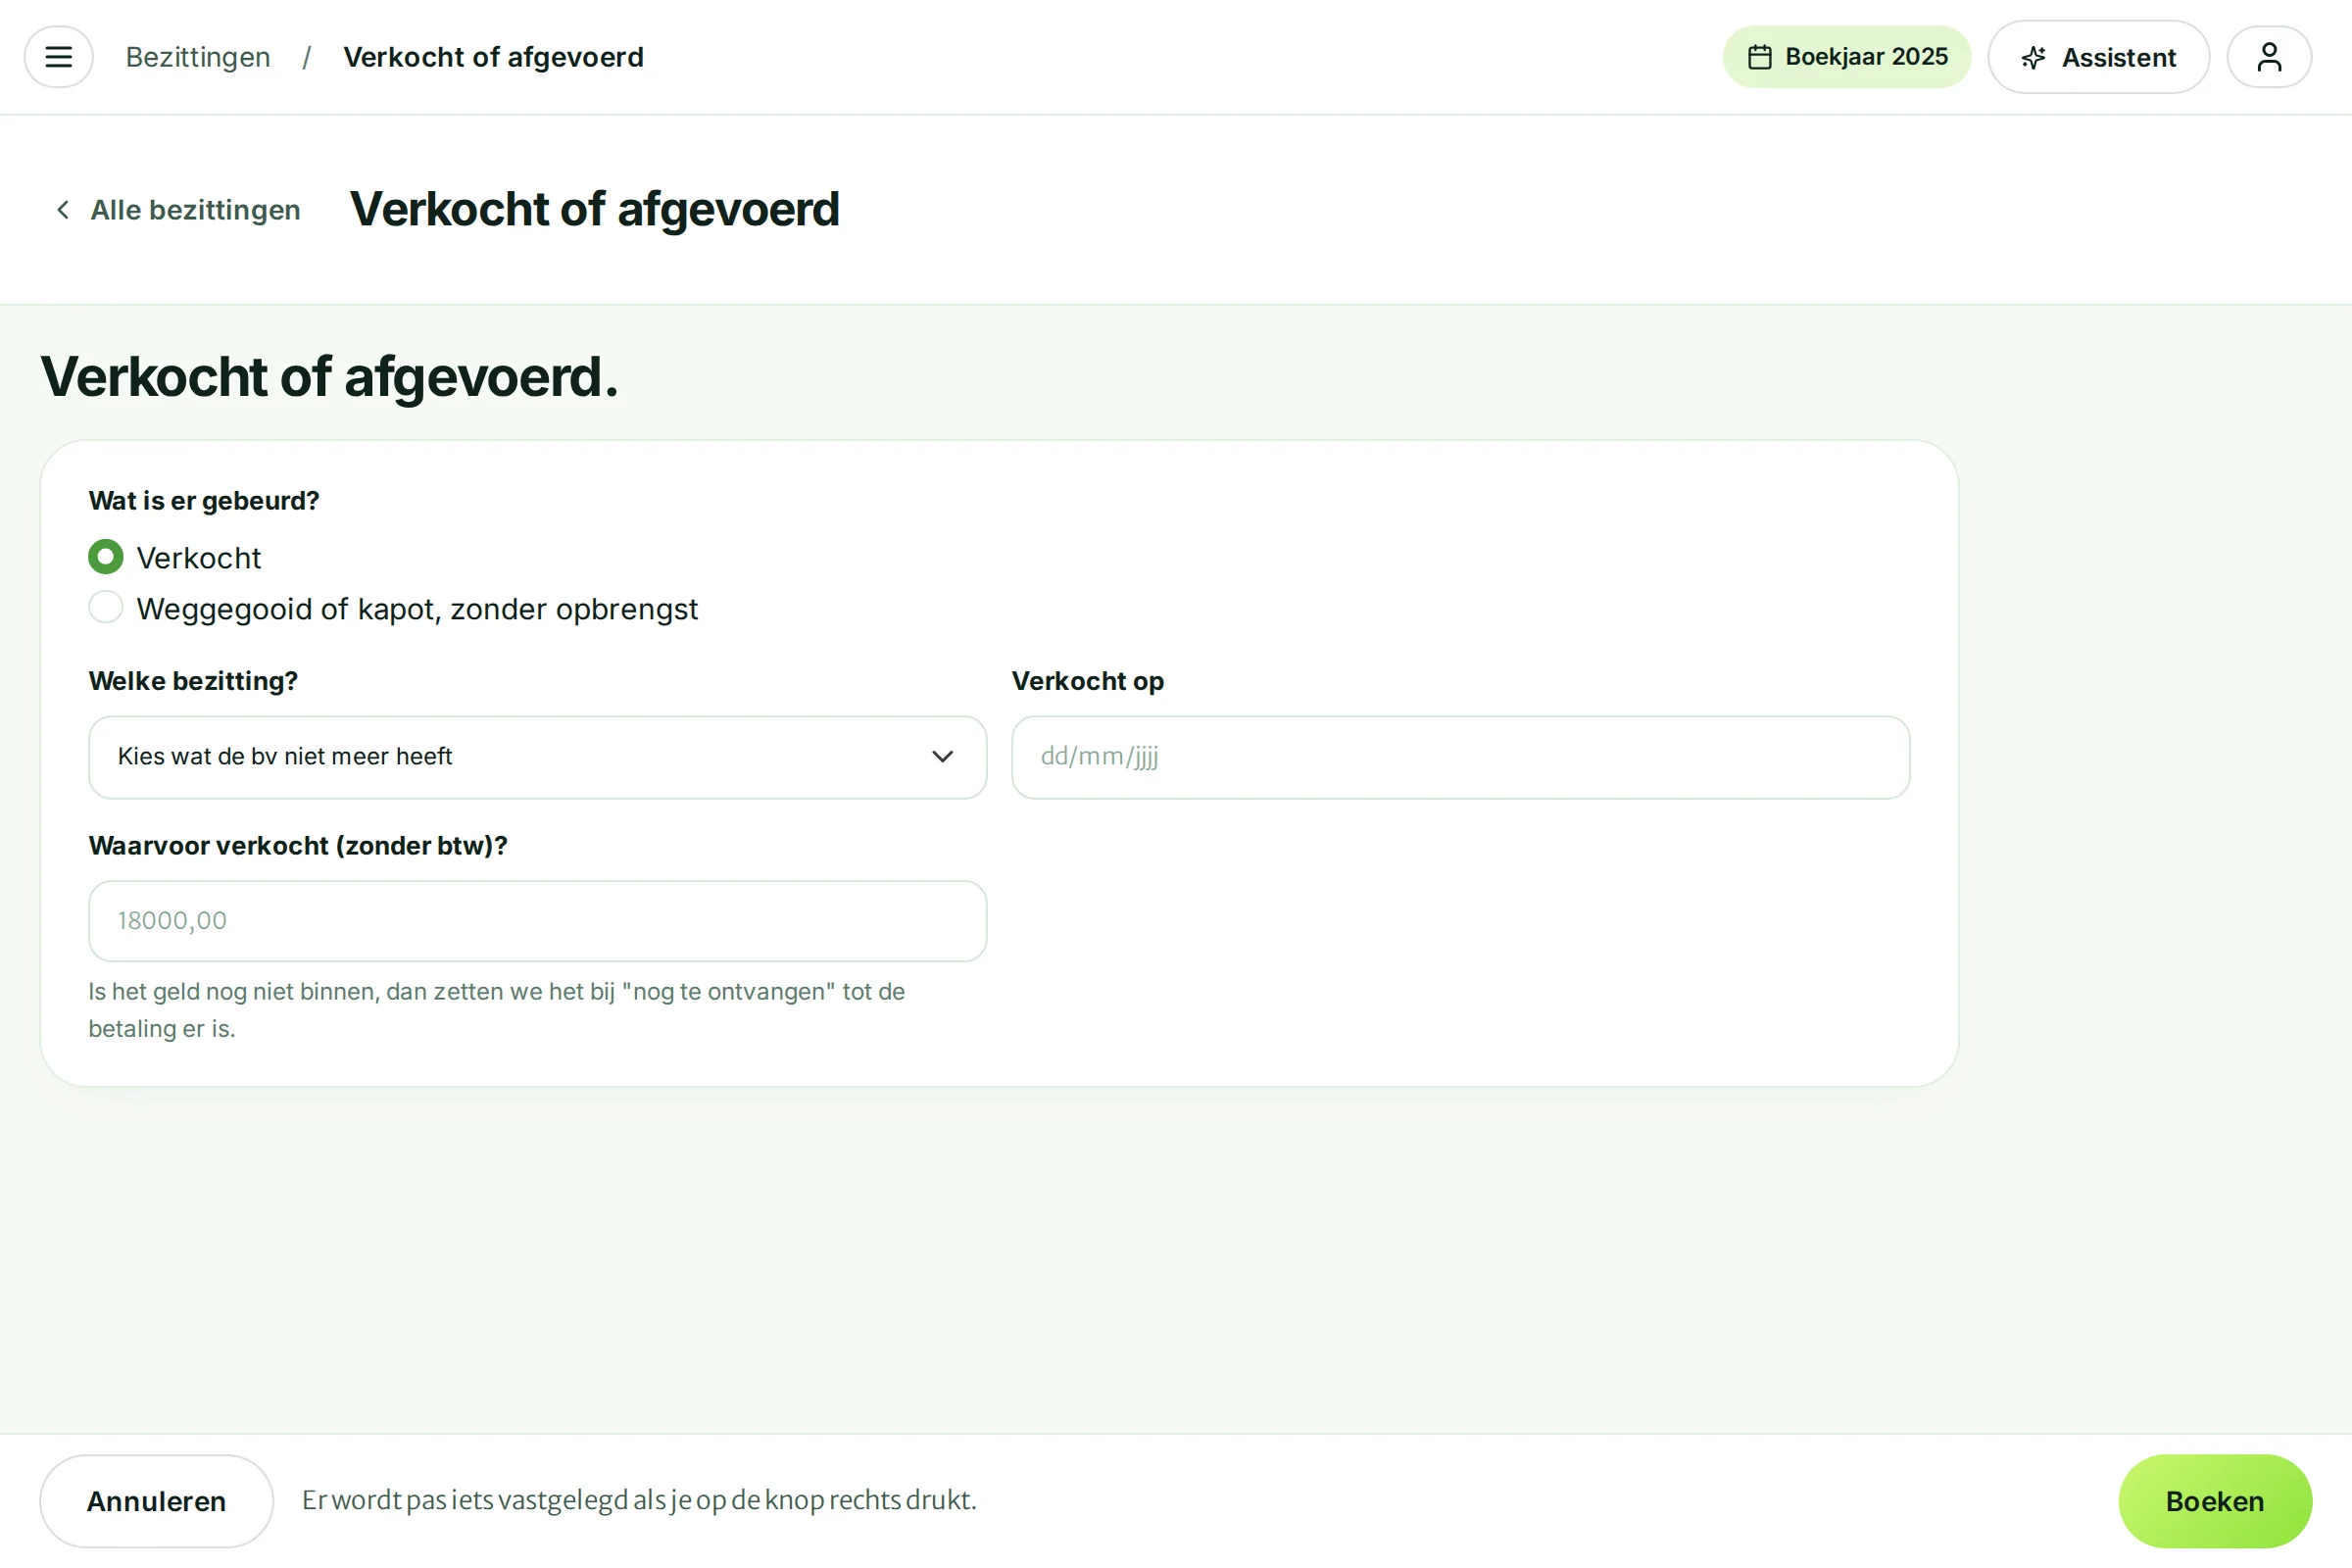Viewport: 2352px width, 1568px height.
Task: Click the footer note Er wordt pas iets vastgelegd
Action: click(x=639, y=1500)
